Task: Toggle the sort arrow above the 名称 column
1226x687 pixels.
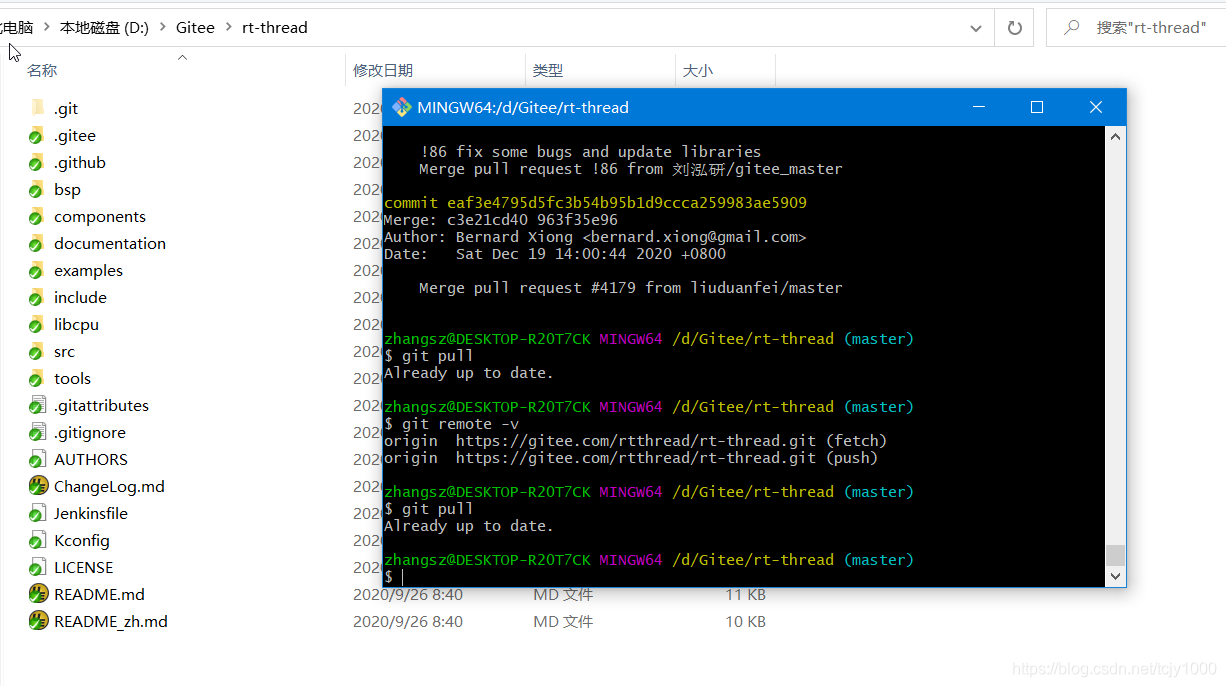Action: pyautogui.click(x=182, y=58)
